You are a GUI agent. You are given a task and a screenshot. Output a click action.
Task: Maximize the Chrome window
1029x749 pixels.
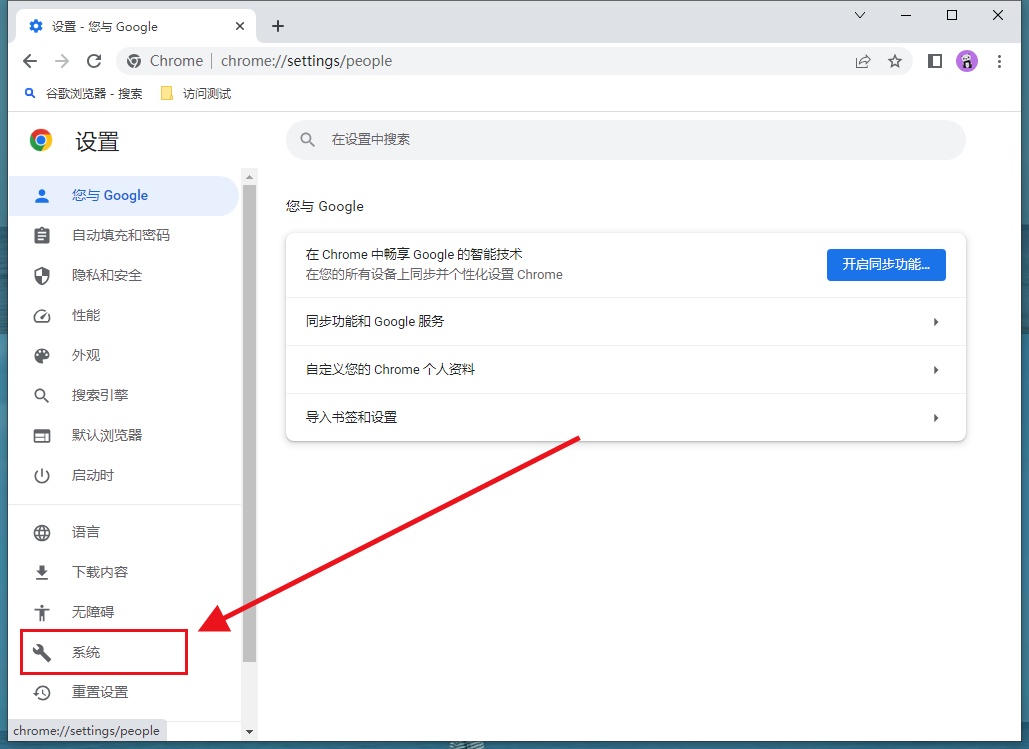(952, 15)
